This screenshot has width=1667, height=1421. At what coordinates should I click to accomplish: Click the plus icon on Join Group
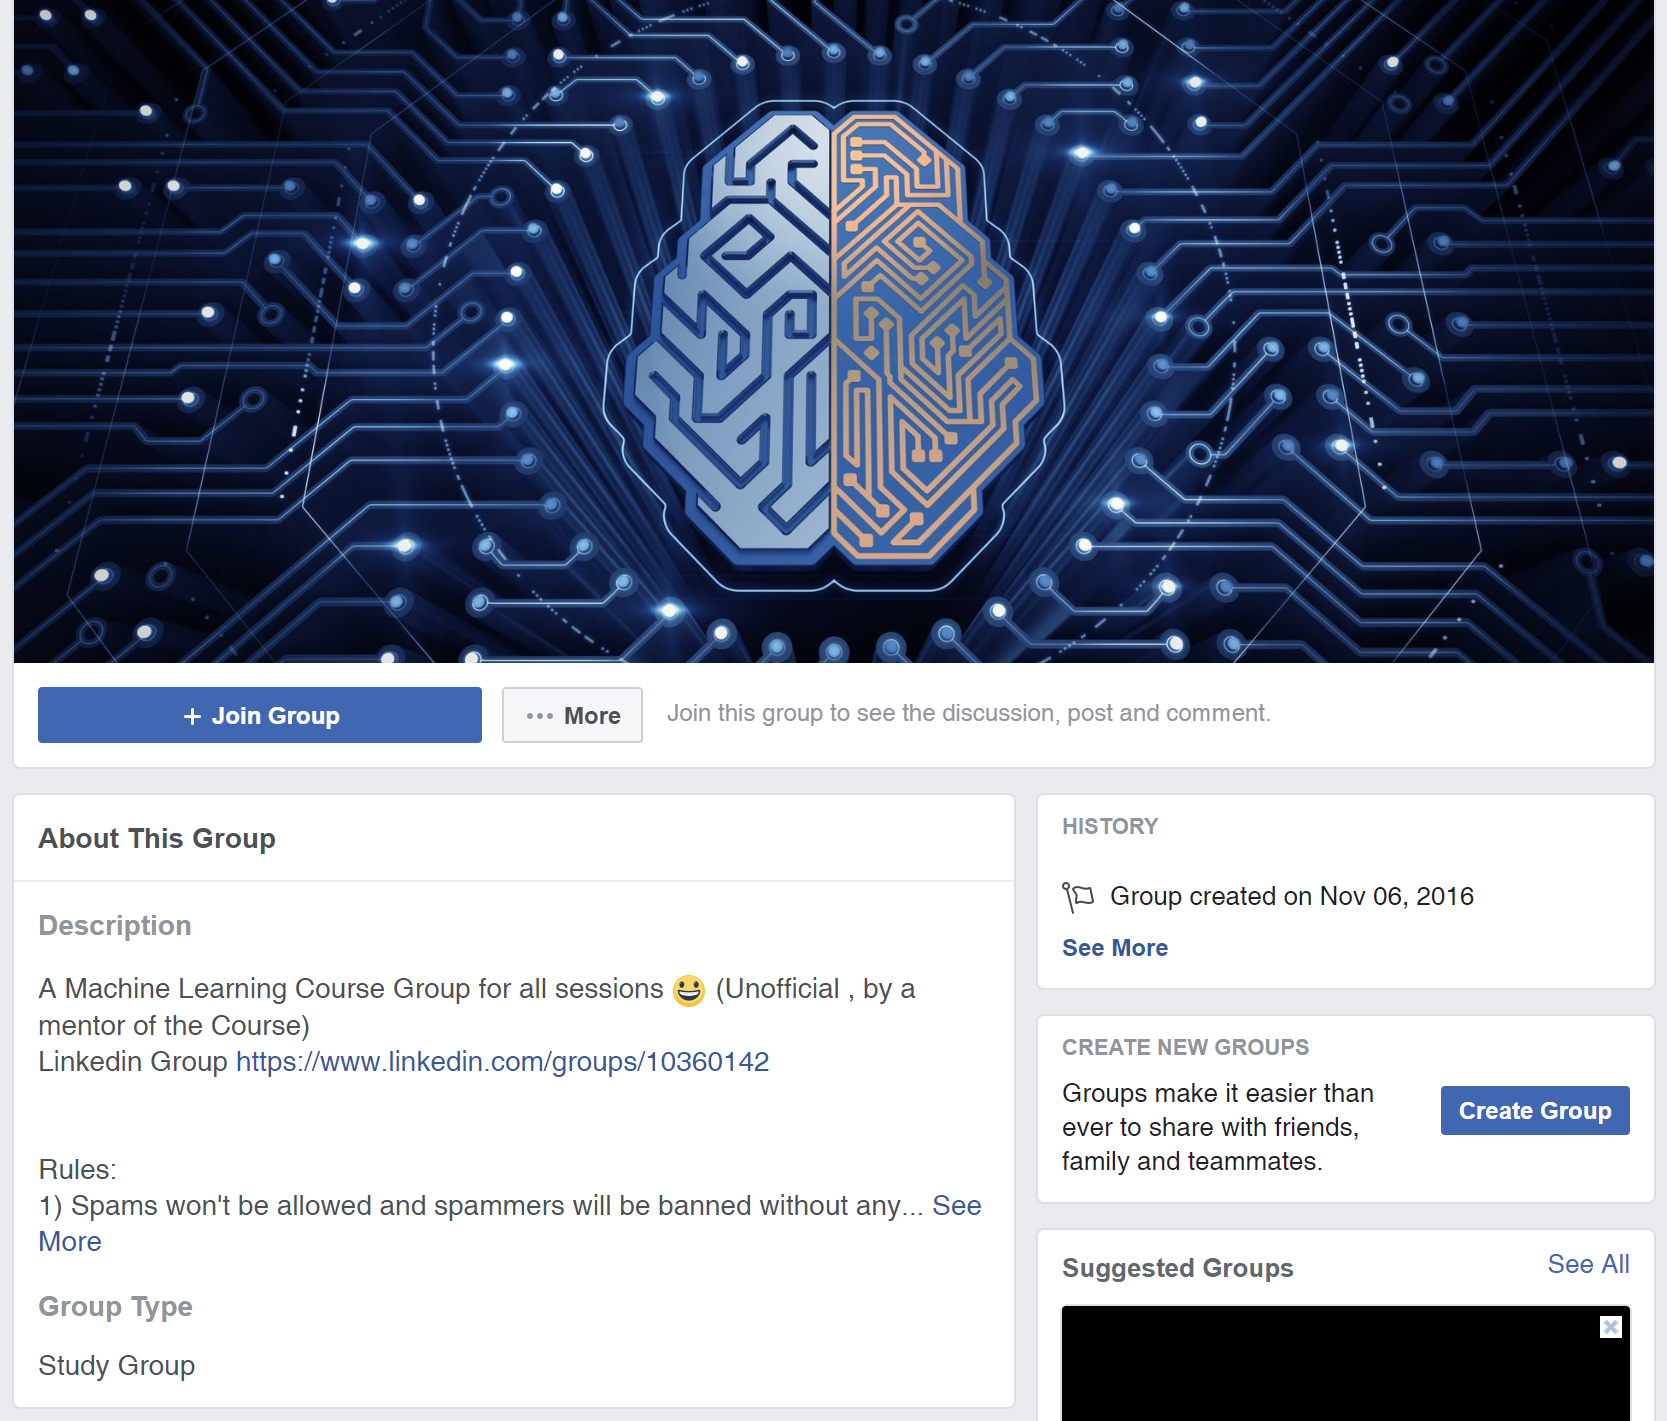(x=193, y=716)
